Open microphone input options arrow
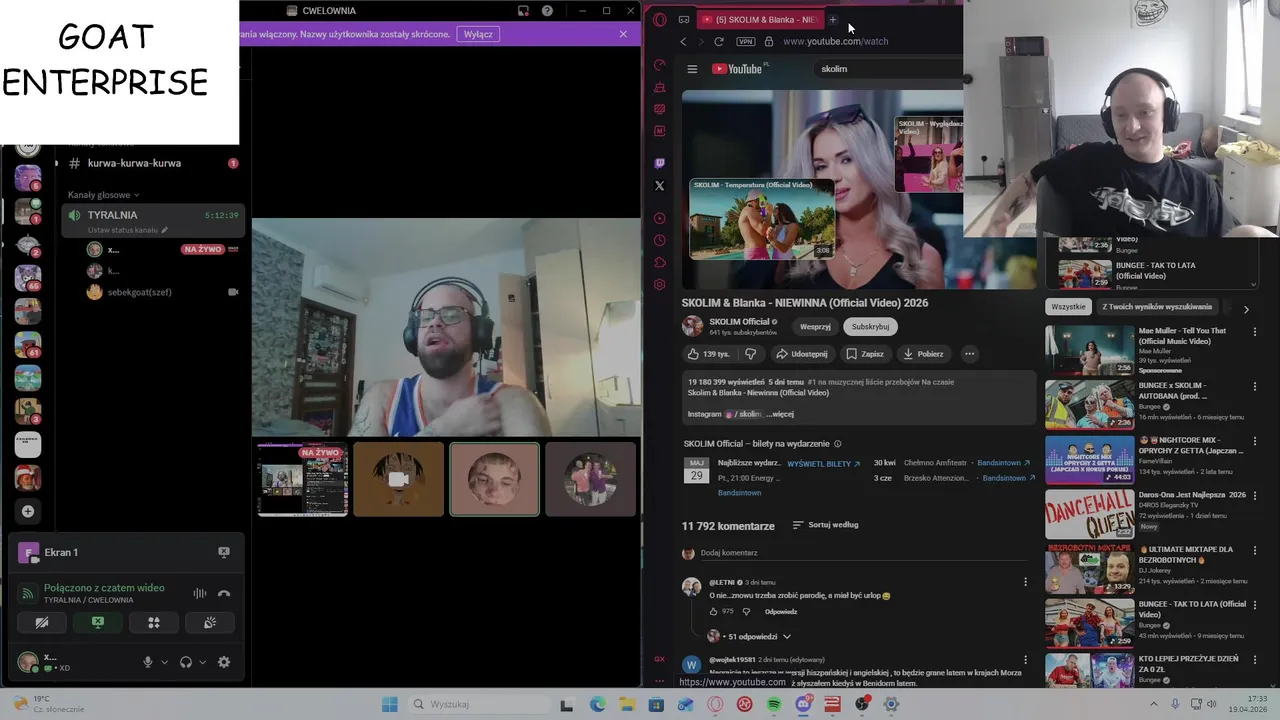This screenshot has height=720, width=1280. [x=164, y=662]
